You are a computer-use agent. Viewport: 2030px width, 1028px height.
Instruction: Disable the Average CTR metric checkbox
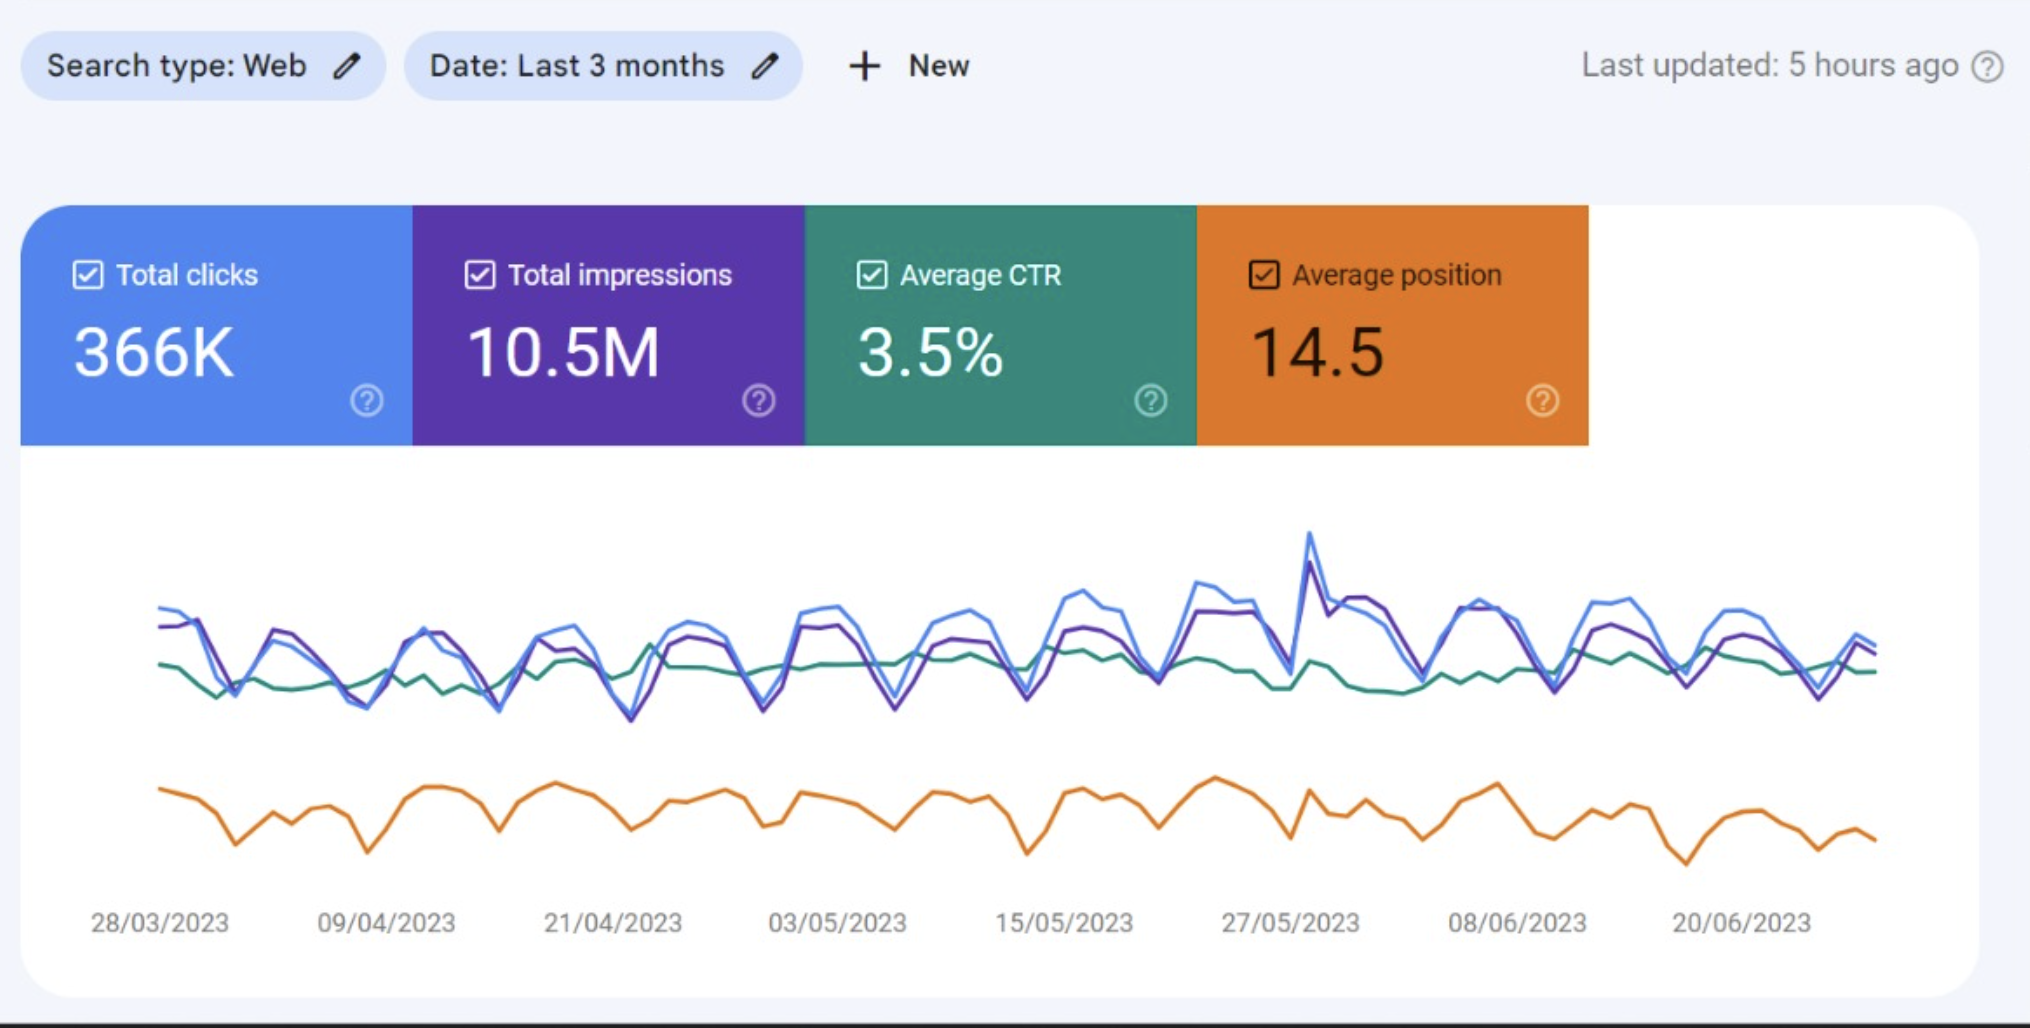871,275
